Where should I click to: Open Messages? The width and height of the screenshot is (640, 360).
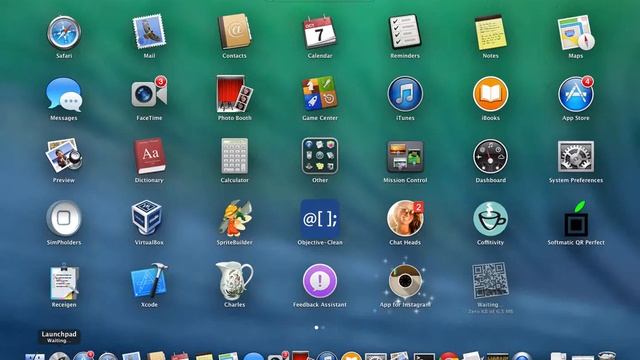coord(64,95)
